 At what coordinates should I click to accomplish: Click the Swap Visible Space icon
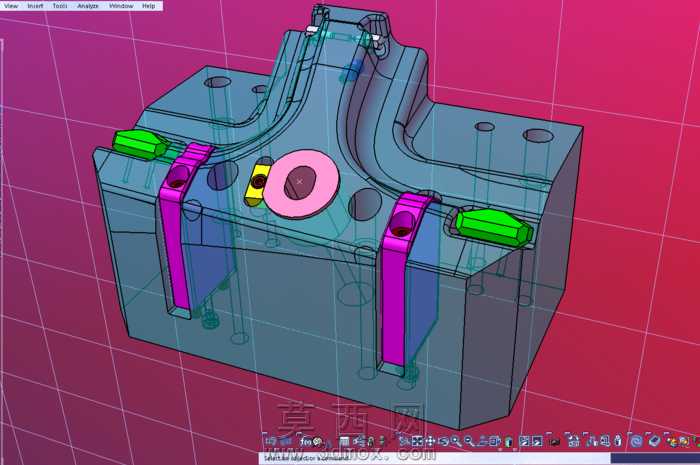(x=538, y=441)
